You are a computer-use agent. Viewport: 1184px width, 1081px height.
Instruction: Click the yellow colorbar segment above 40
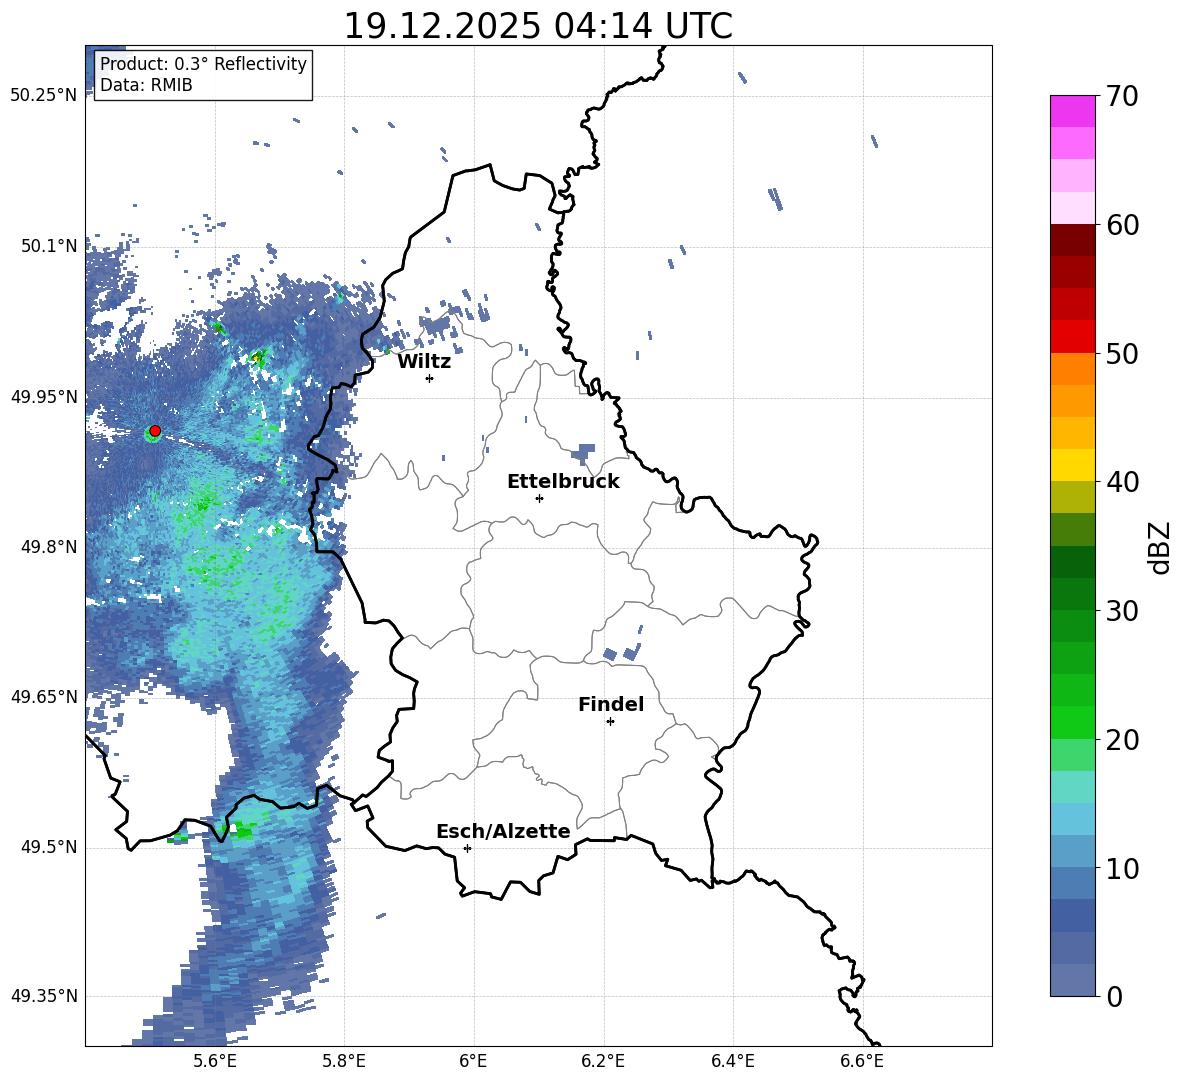point(1072,465)
